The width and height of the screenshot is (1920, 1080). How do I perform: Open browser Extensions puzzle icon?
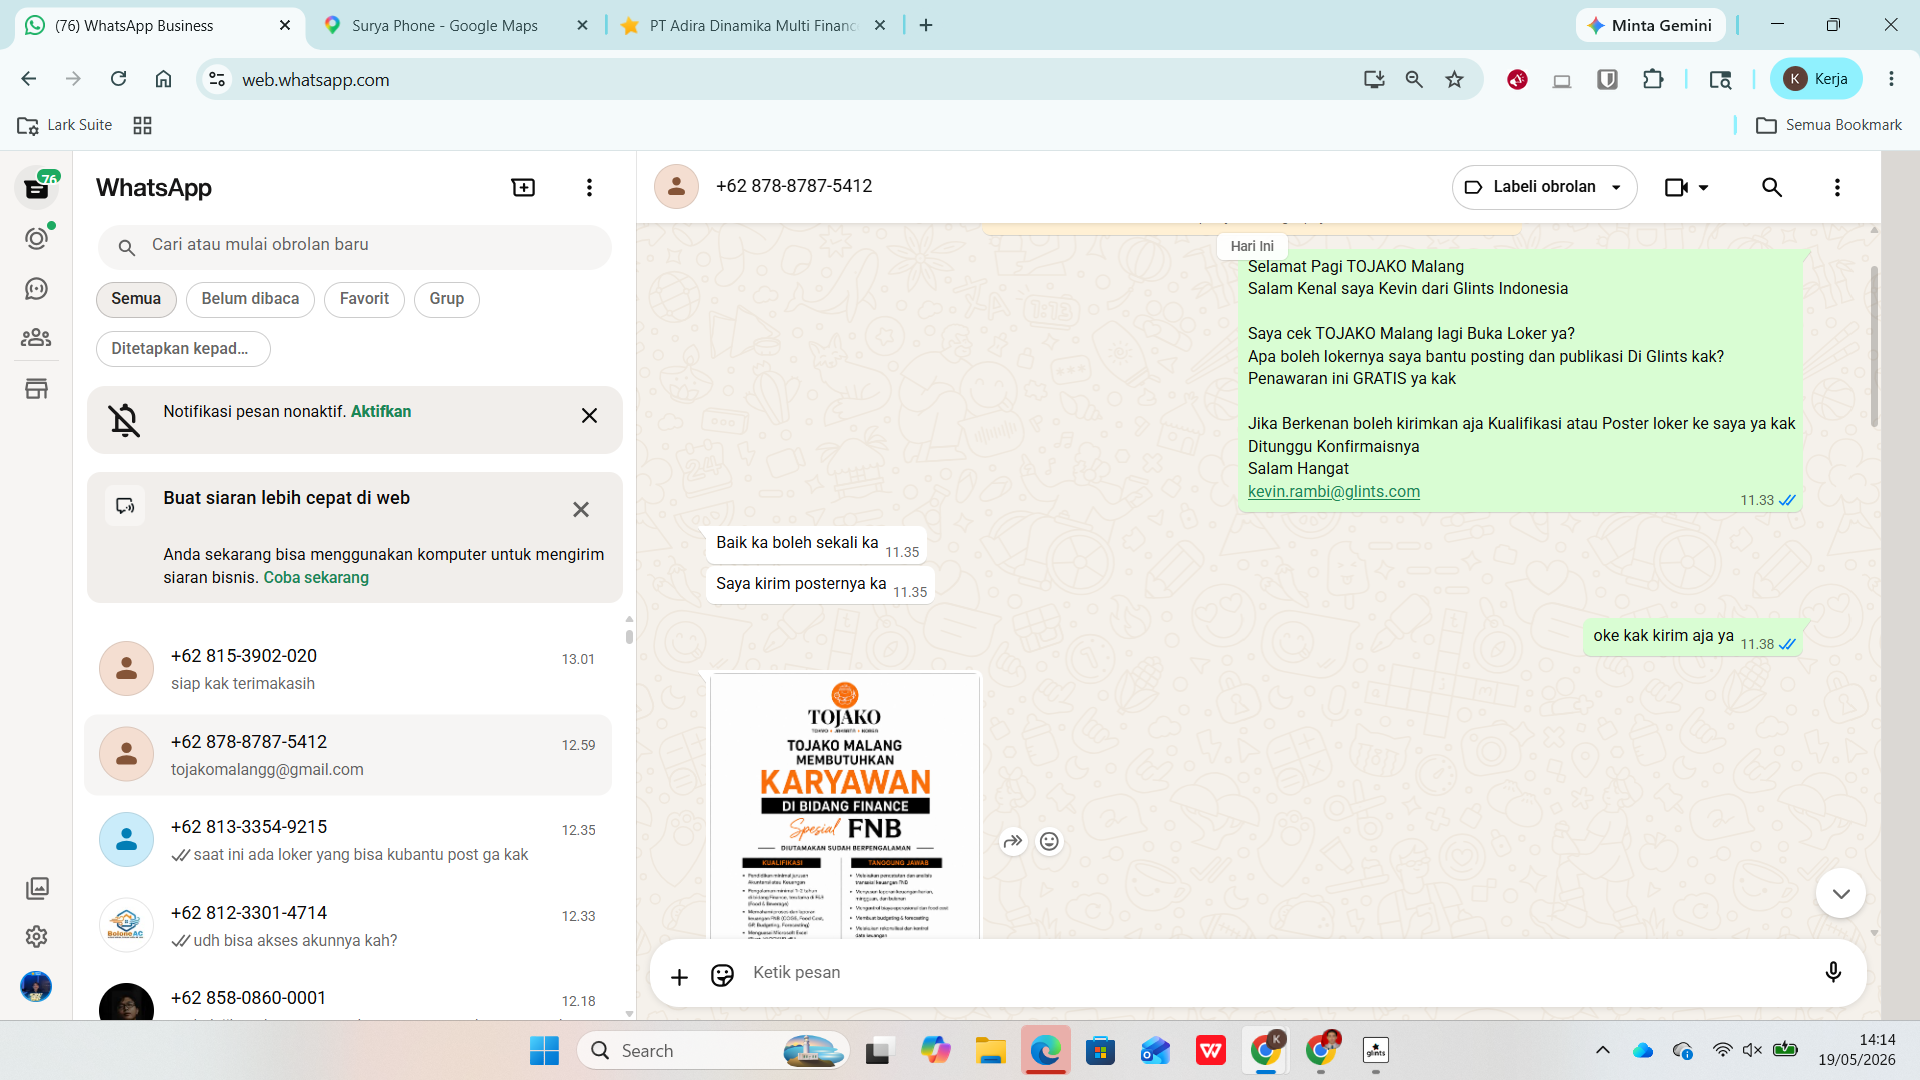pyautogui.click(x=1653, y=79)
